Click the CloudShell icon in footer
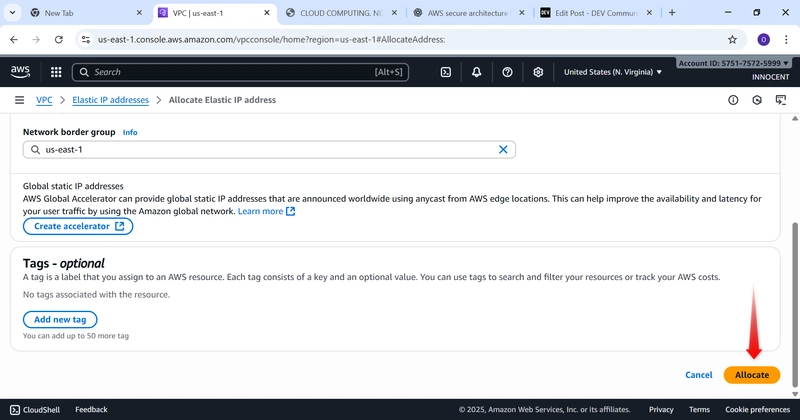Image resolution: width=800 pixels, height=420 pixels. pos(15,410)
